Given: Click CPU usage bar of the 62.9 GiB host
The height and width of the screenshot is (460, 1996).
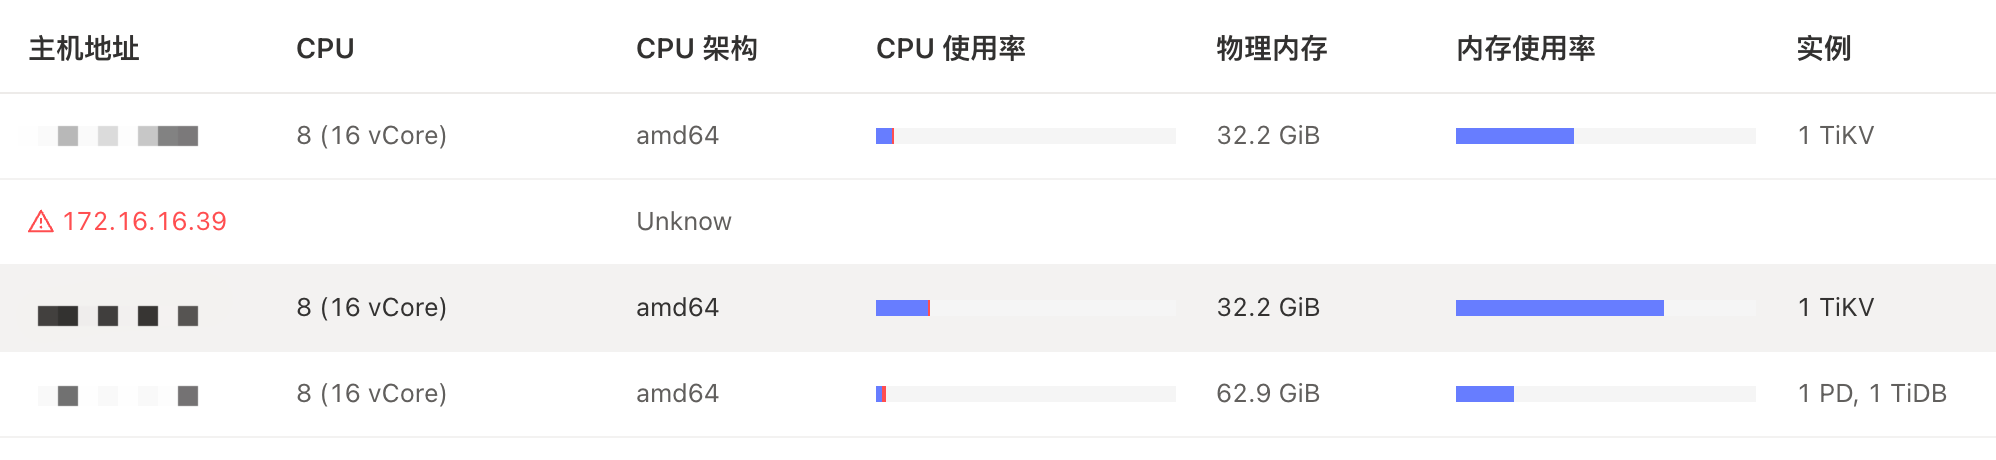Looking at the screenshot, I should (1025, 394).
